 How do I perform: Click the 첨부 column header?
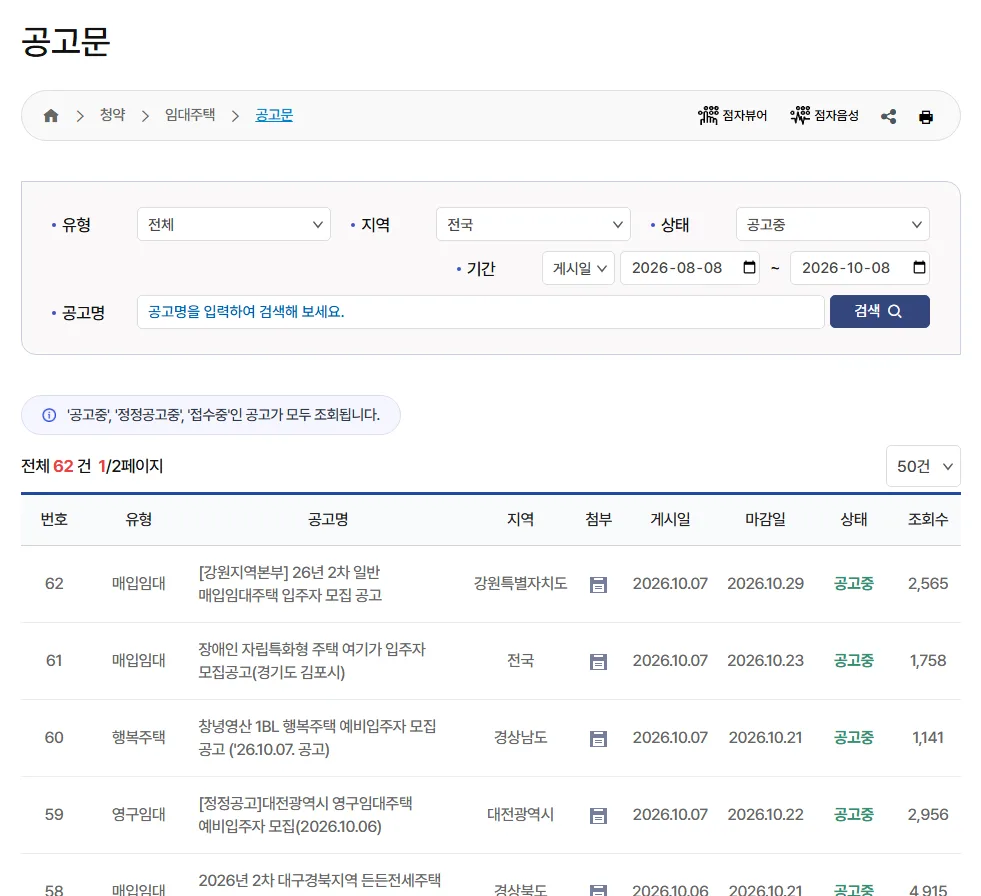(x=598, y=519)
